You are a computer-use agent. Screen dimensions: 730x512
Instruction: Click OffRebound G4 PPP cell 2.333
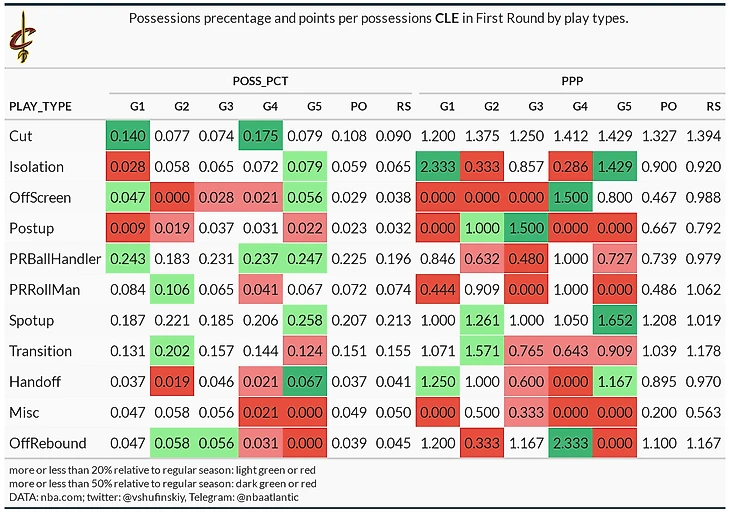coord(579,443)
